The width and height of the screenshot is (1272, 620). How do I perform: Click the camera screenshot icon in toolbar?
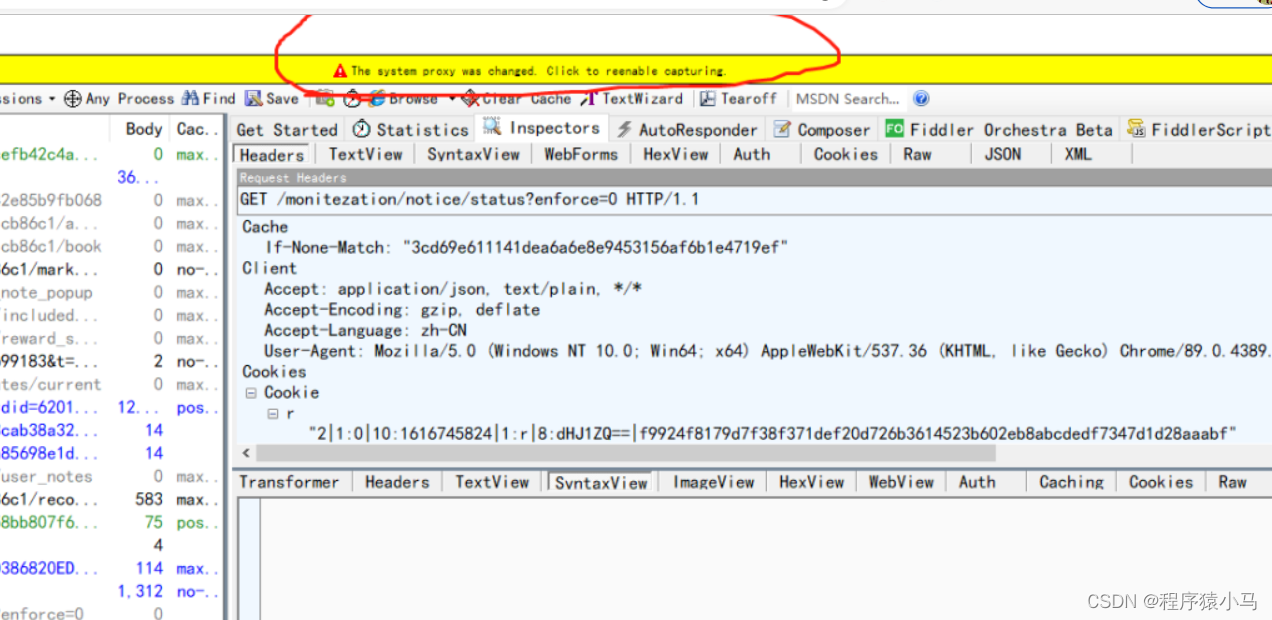324,98
